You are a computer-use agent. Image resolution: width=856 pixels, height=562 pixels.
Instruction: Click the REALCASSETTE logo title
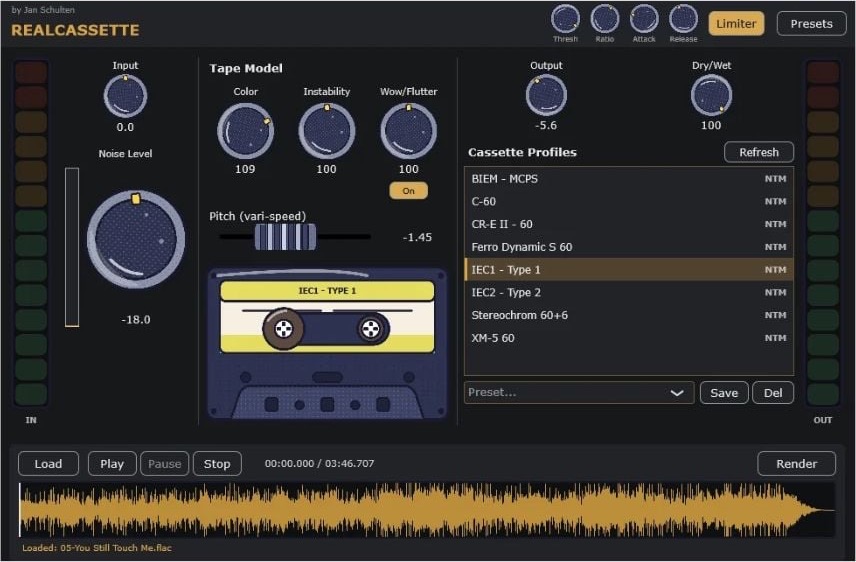(x=75, y=30)
